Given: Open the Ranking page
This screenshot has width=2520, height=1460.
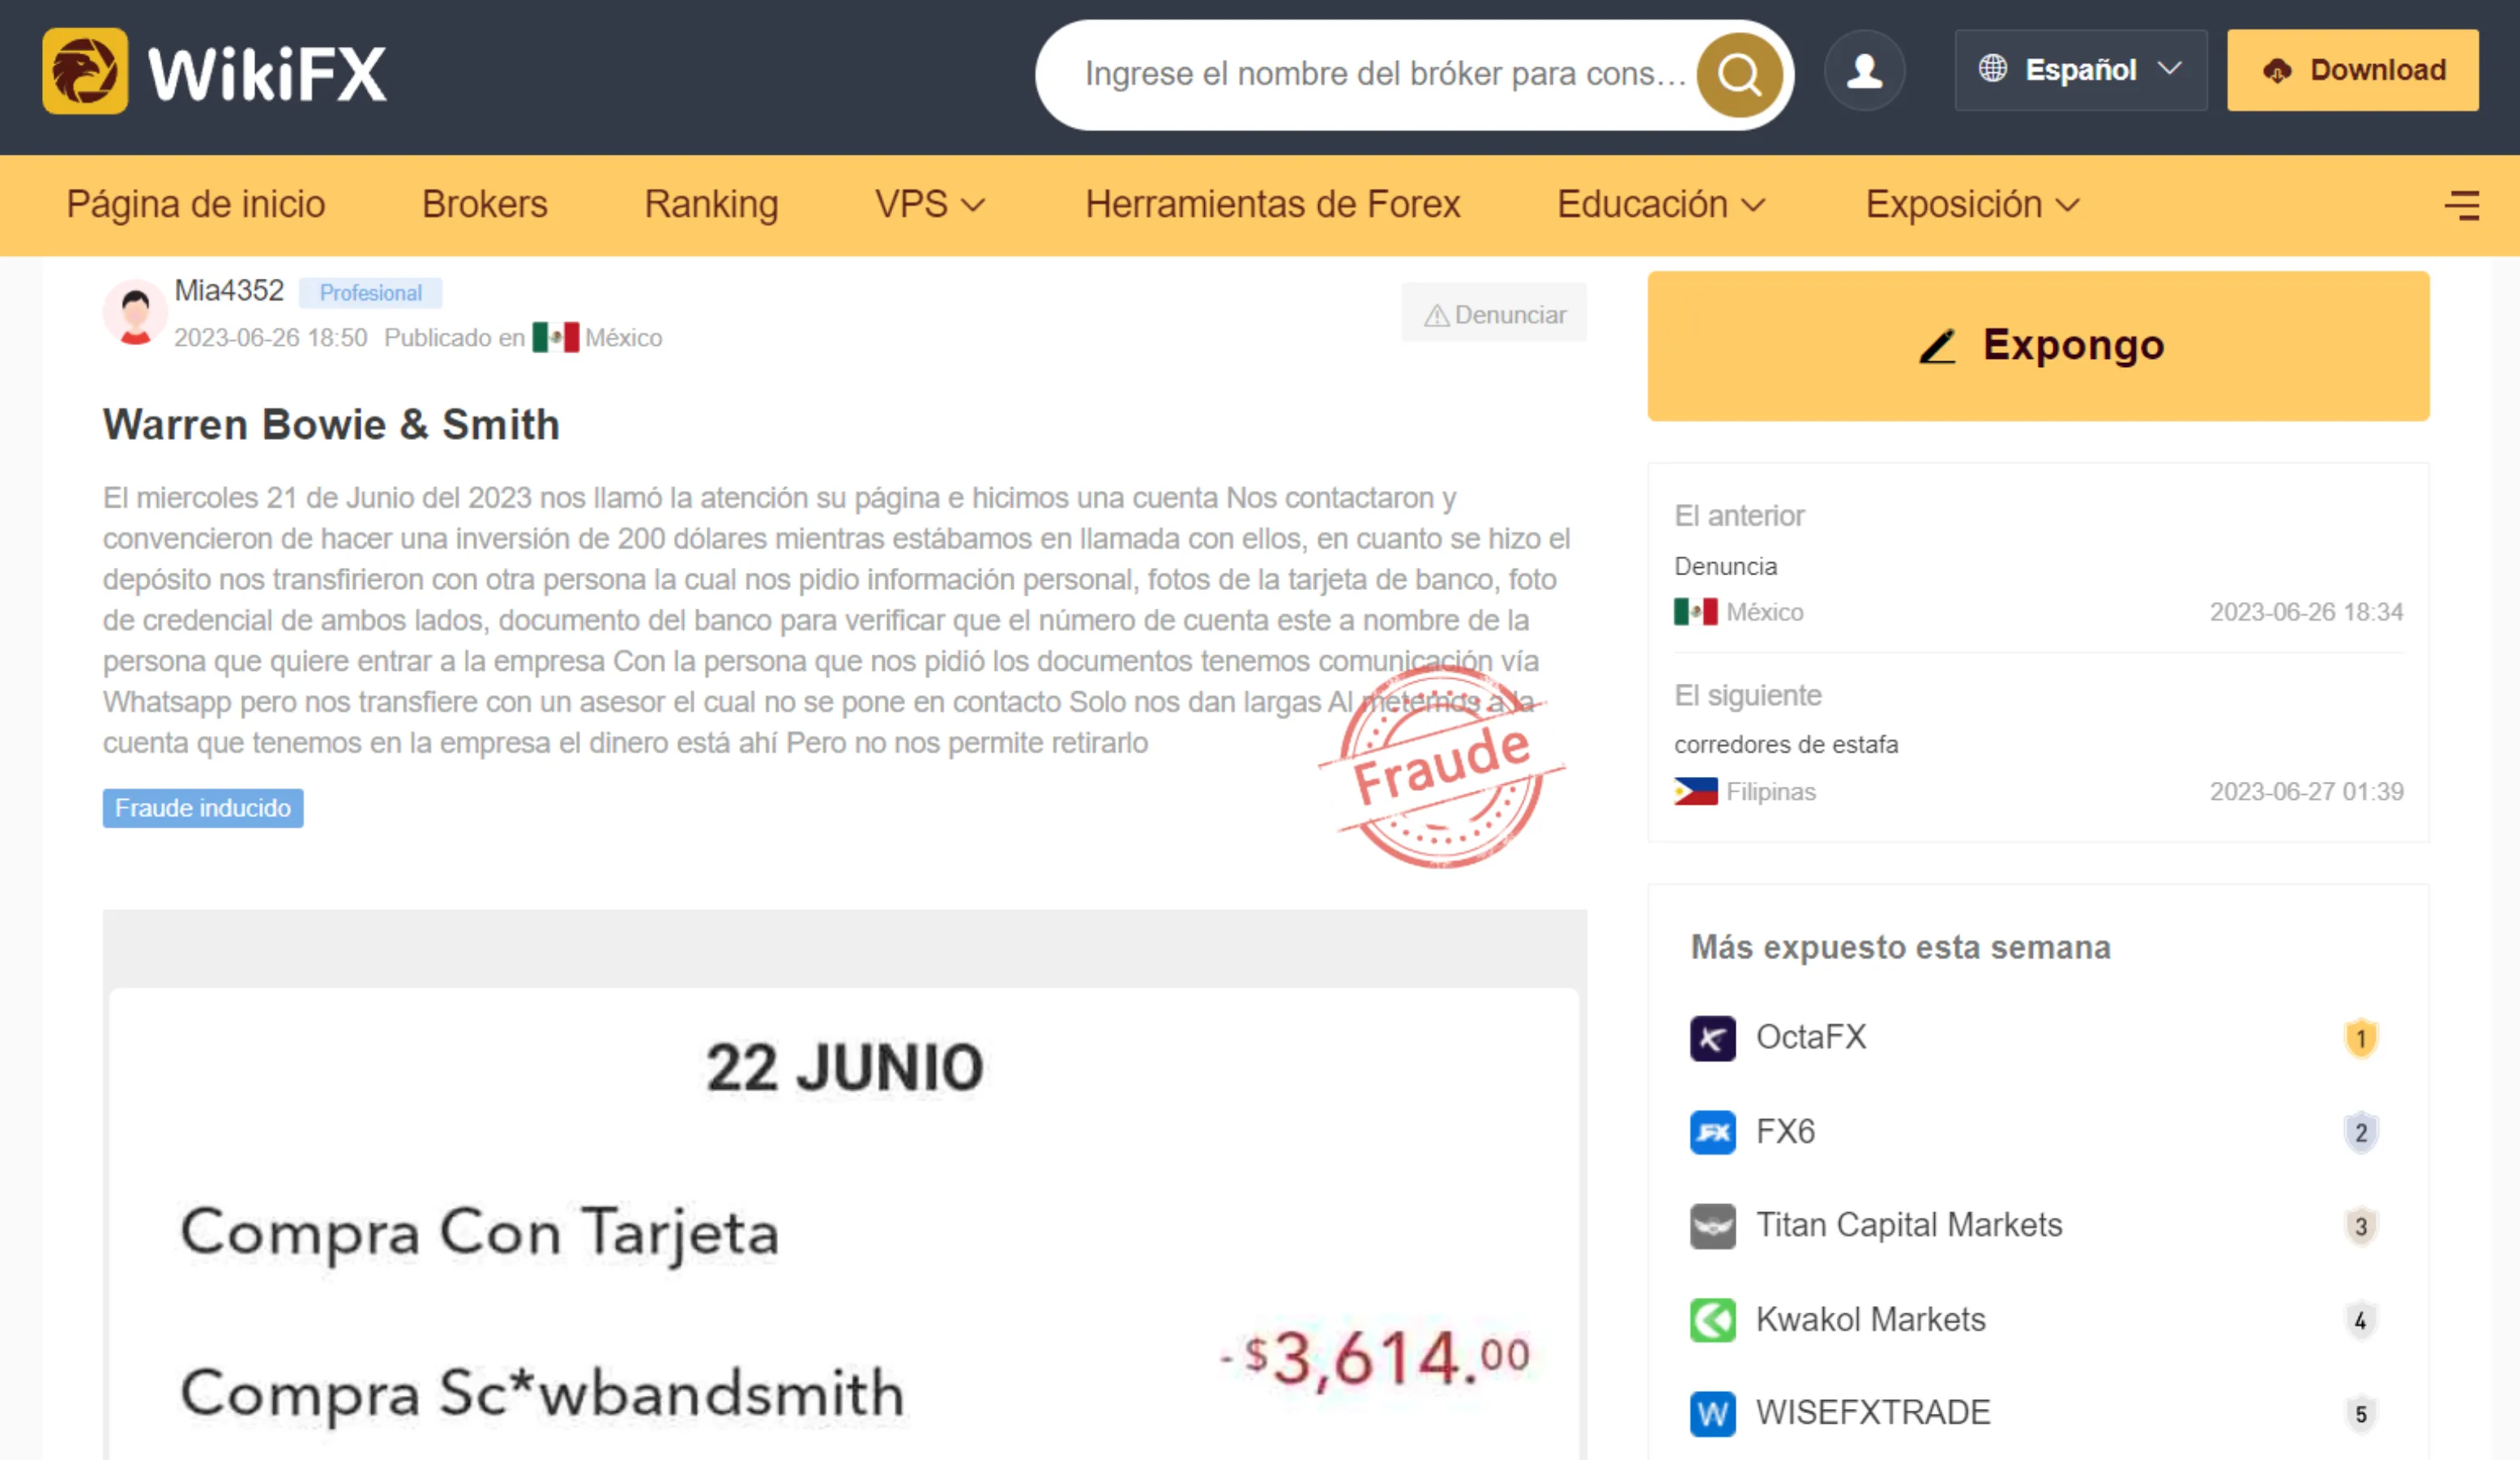Looking at the screenshot, I should pos(711,205).
